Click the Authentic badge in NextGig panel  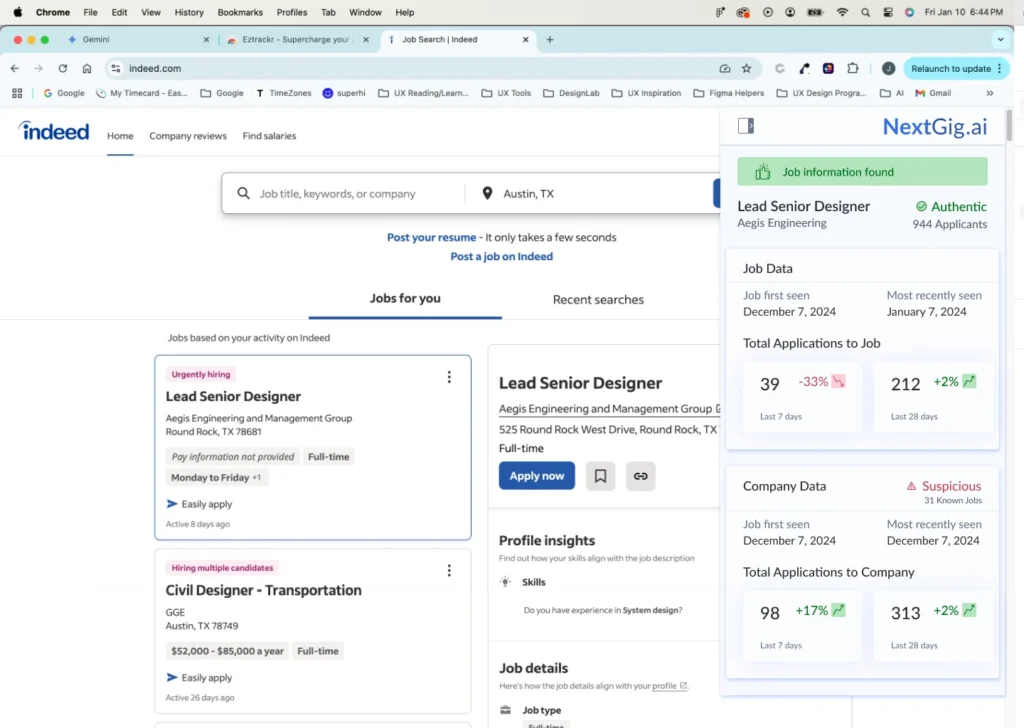coord(951,206)
